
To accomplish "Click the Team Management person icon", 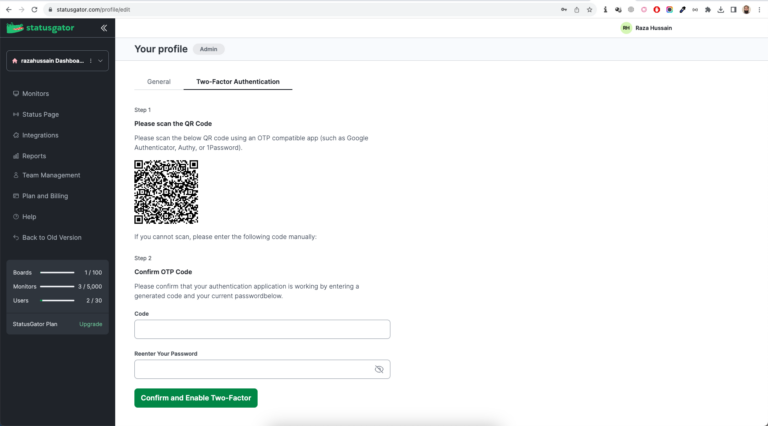I will tap(15, 176).
